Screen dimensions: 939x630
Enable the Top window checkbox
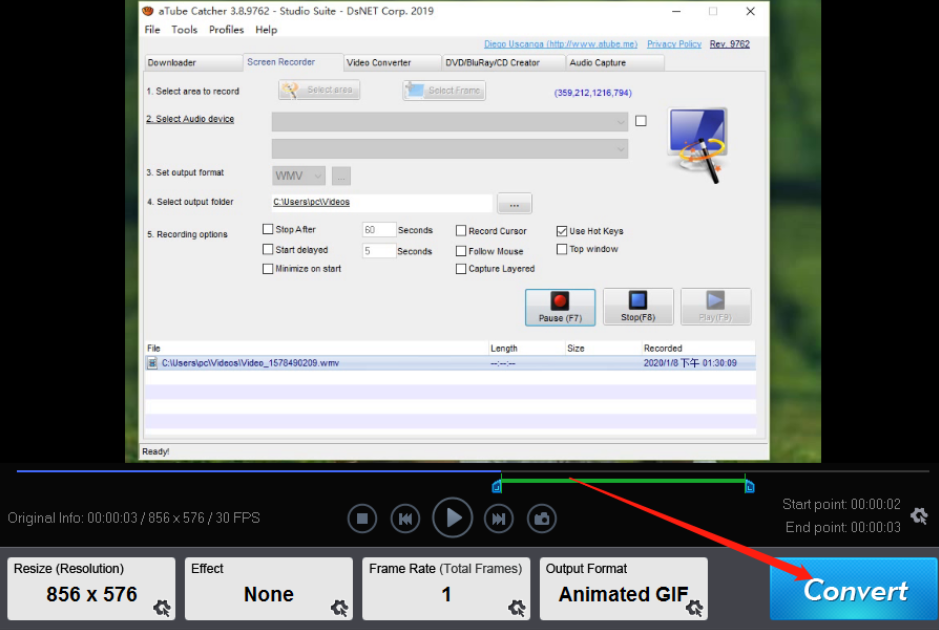[562, 249]
